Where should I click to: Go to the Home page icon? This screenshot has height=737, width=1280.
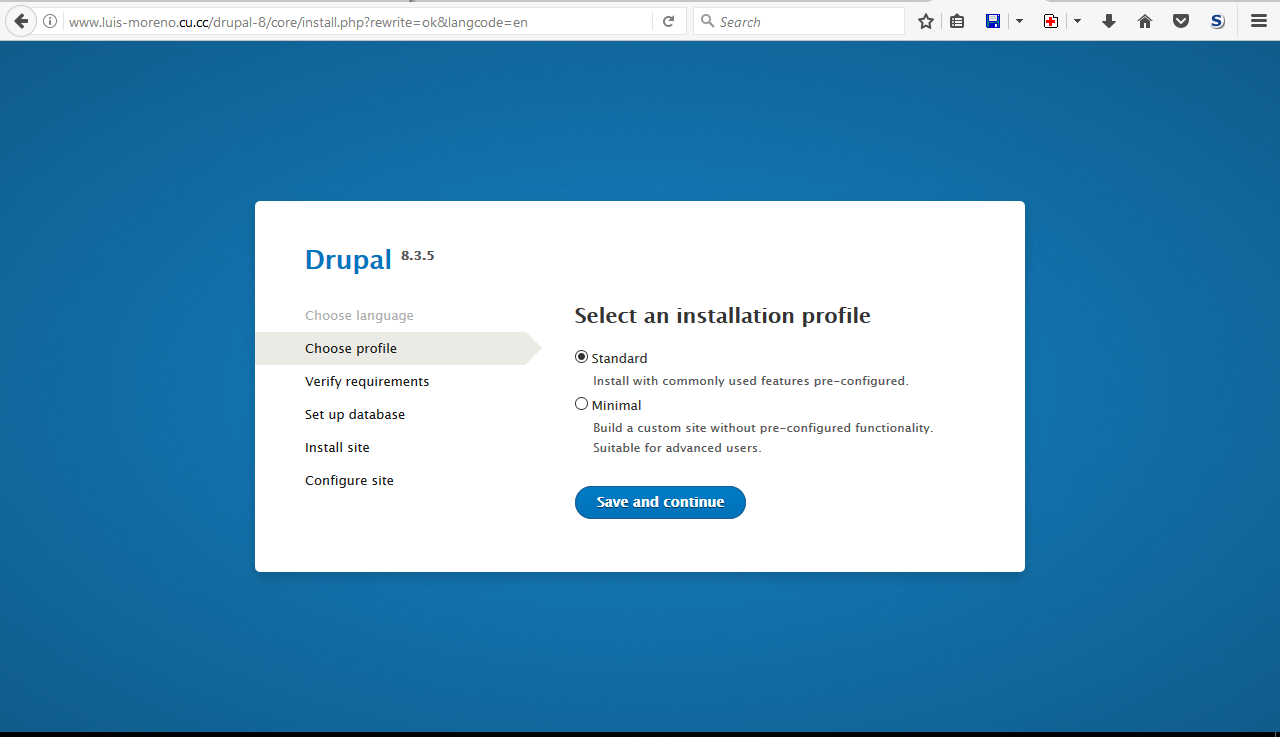[1145, 21]
